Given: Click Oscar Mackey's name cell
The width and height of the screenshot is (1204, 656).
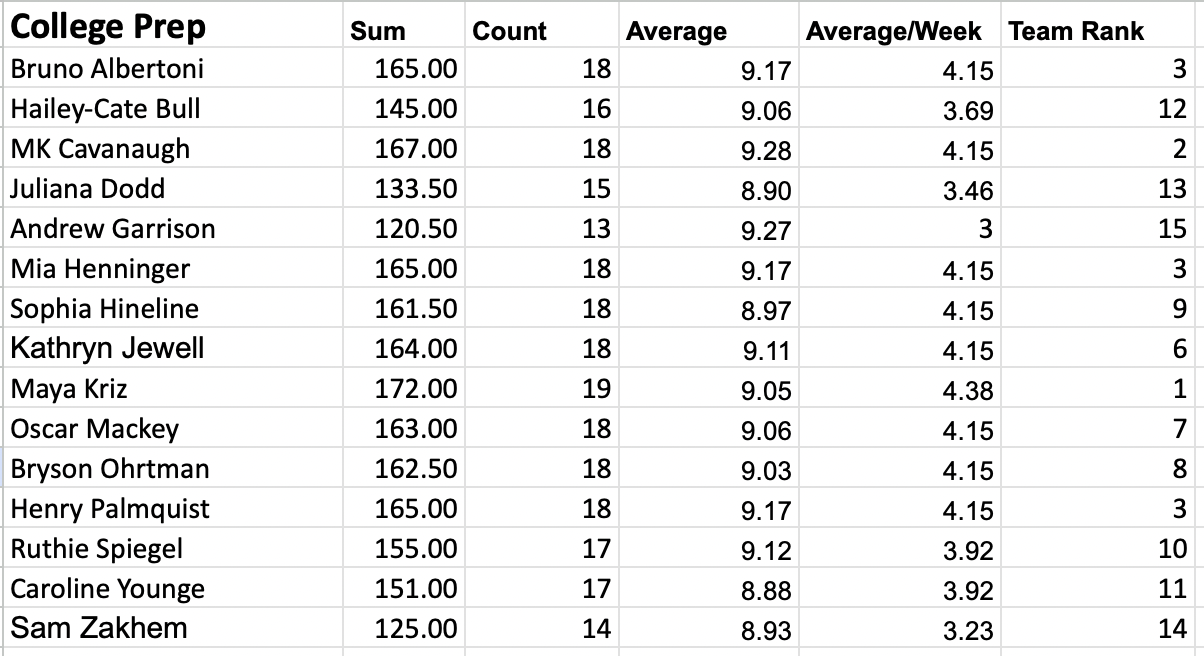Looking at the screenshot, I should tap(172, 429).
